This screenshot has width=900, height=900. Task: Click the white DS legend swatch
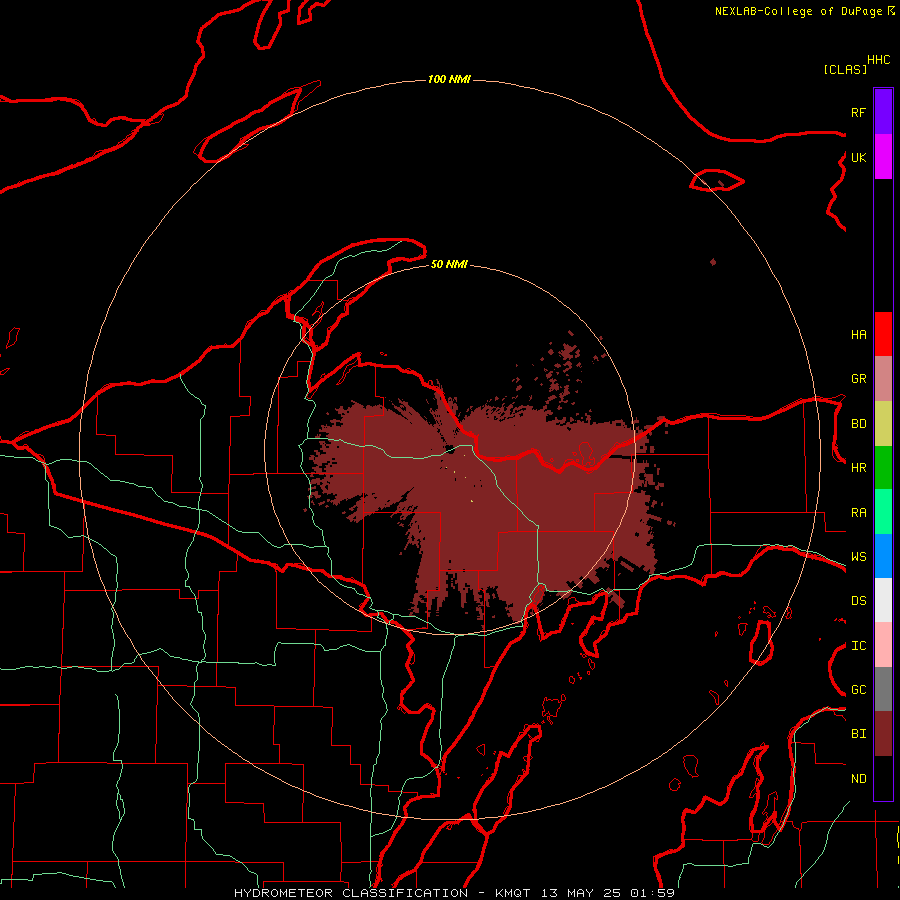883,600
